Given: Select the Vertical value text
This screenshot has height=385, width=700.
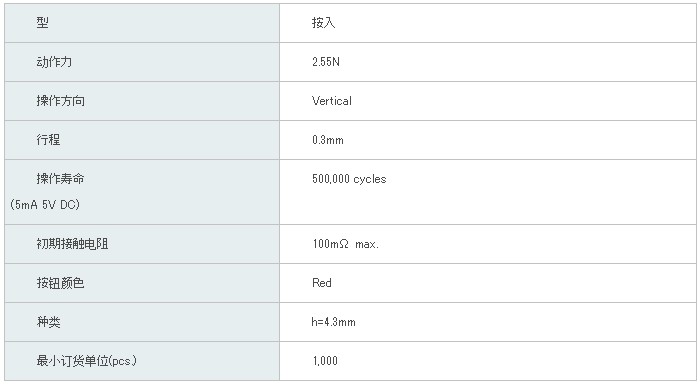Looking at the screenshot, I should (x=332, y=101).
